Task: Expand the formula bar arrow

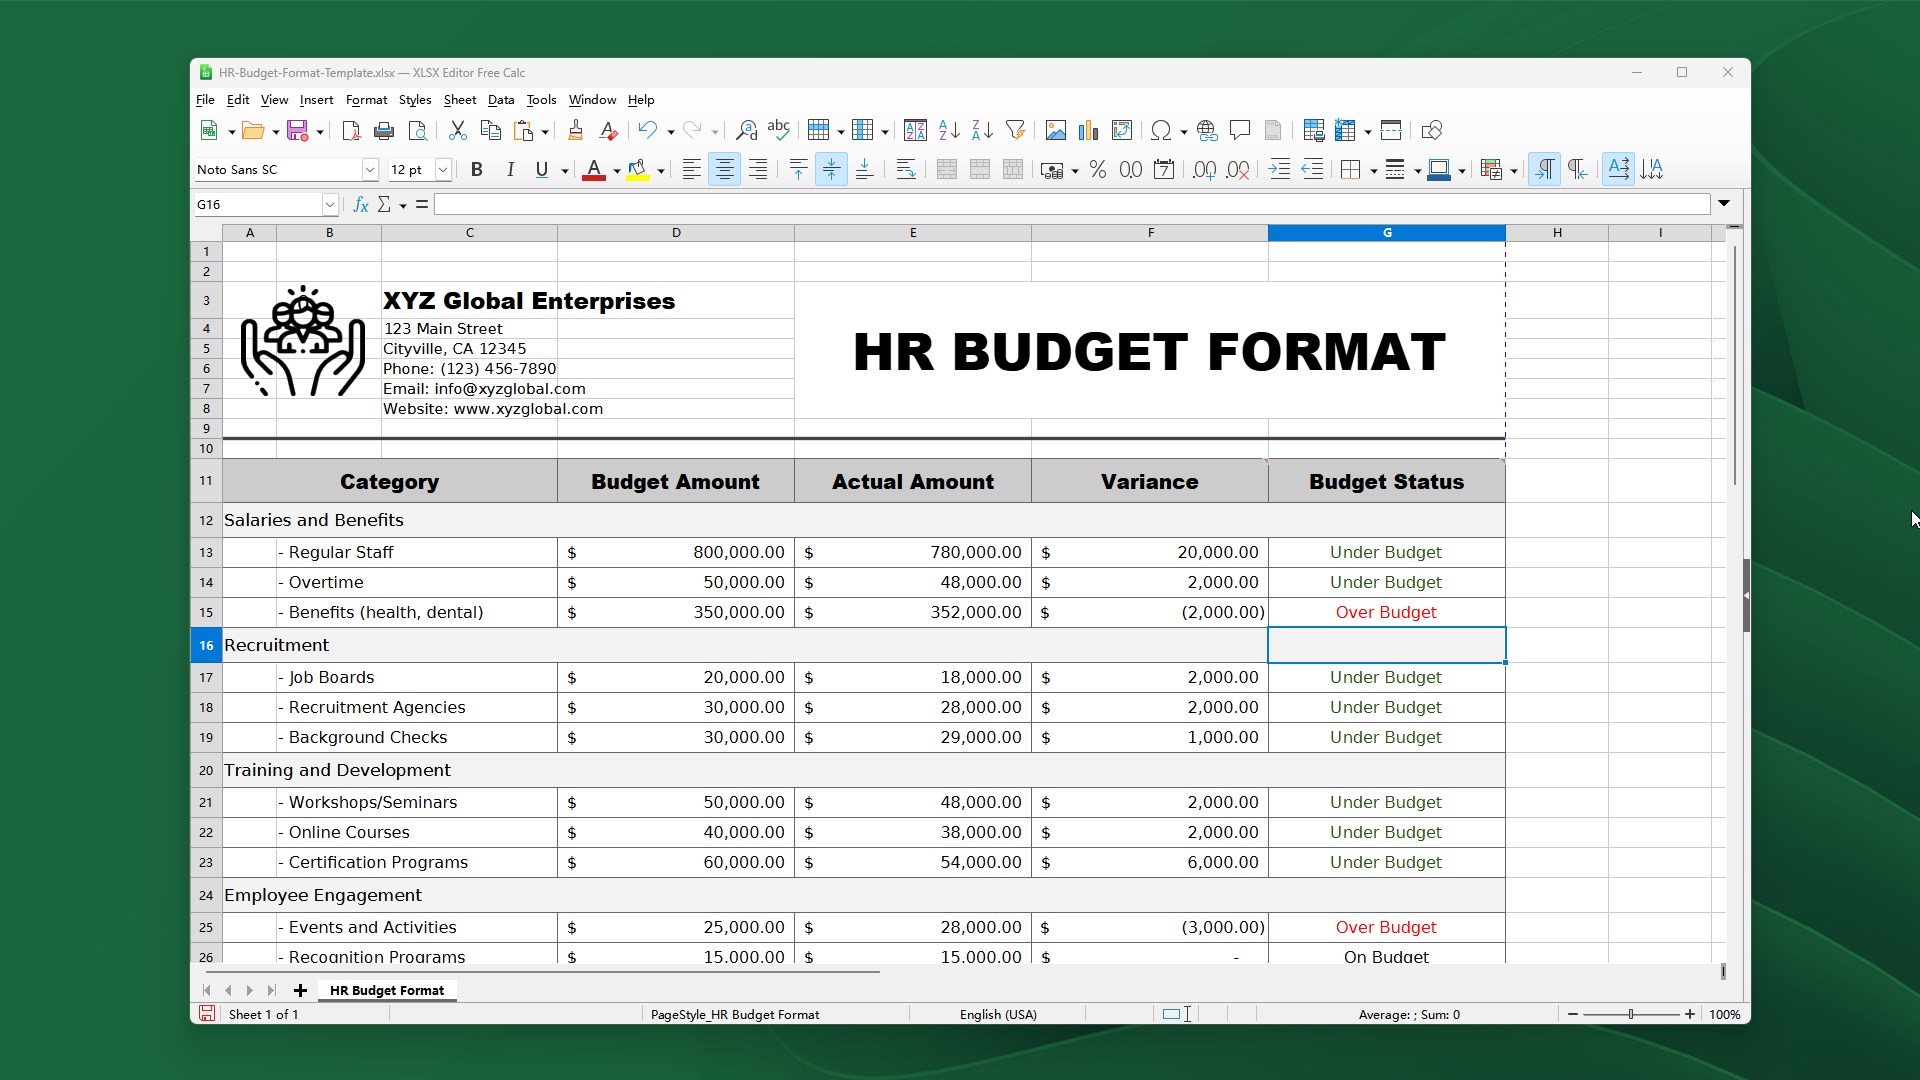Action: tap(1724, 204)
